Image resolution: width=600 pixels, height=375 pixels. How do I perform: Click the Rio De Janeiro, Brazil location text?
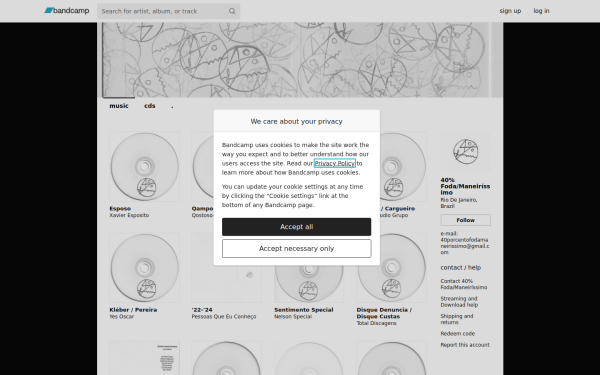coord(459,203)
